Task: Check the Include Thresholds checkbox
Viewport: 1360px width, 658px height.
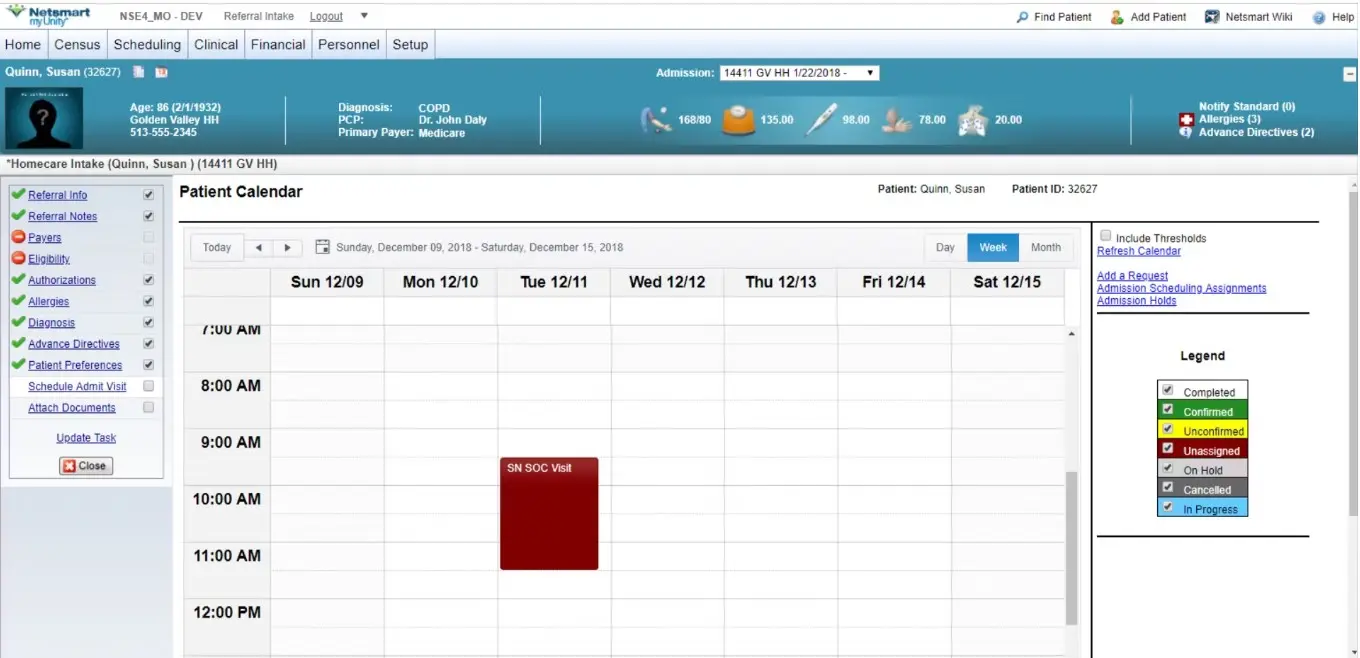Action: tap(1105, 236)
